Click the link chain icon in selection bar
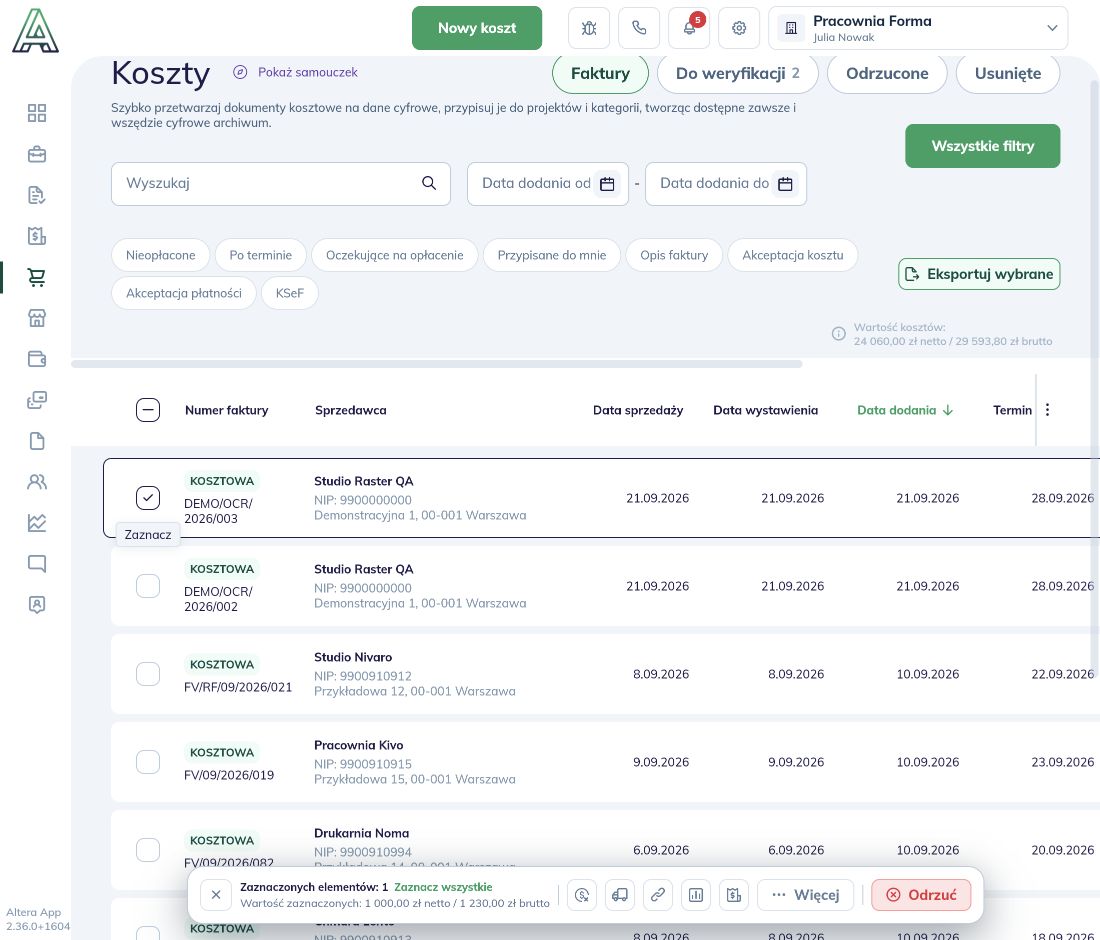Viewport: 1100px width, 940px height. tap(657, 895)
